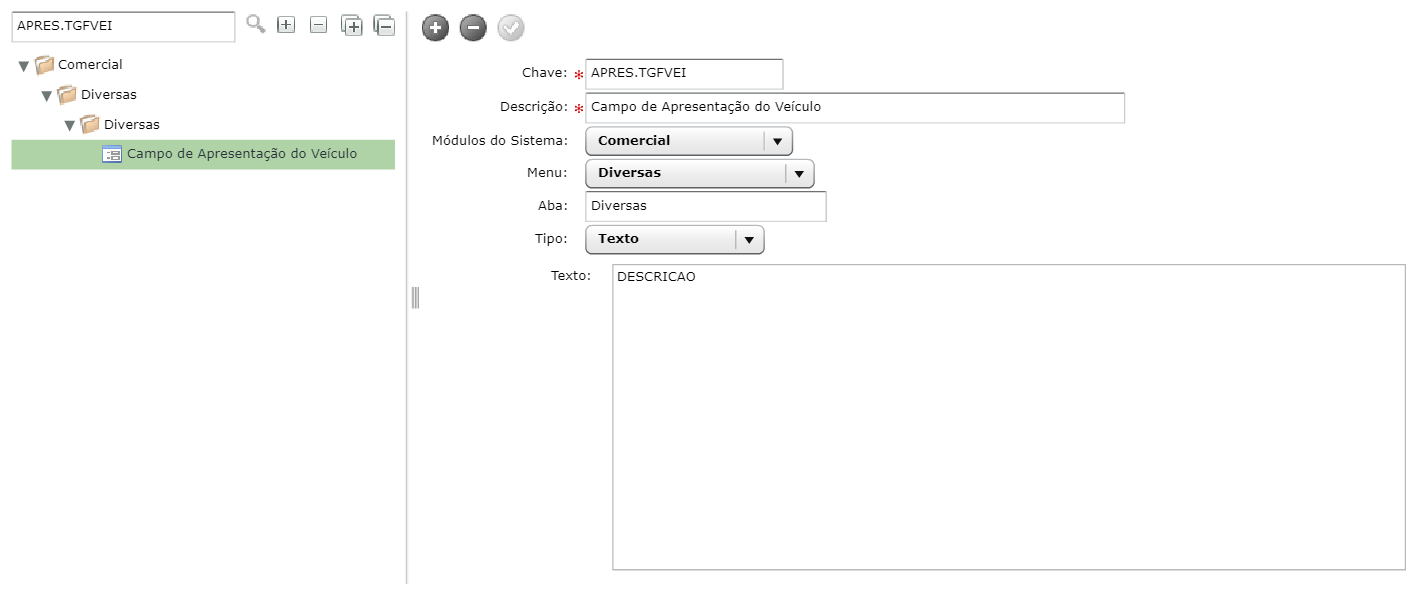Screen dimensions: 1422x596
Task: Click the grayed-out checkmark confirm icon
Action: [x=511, y=28]
